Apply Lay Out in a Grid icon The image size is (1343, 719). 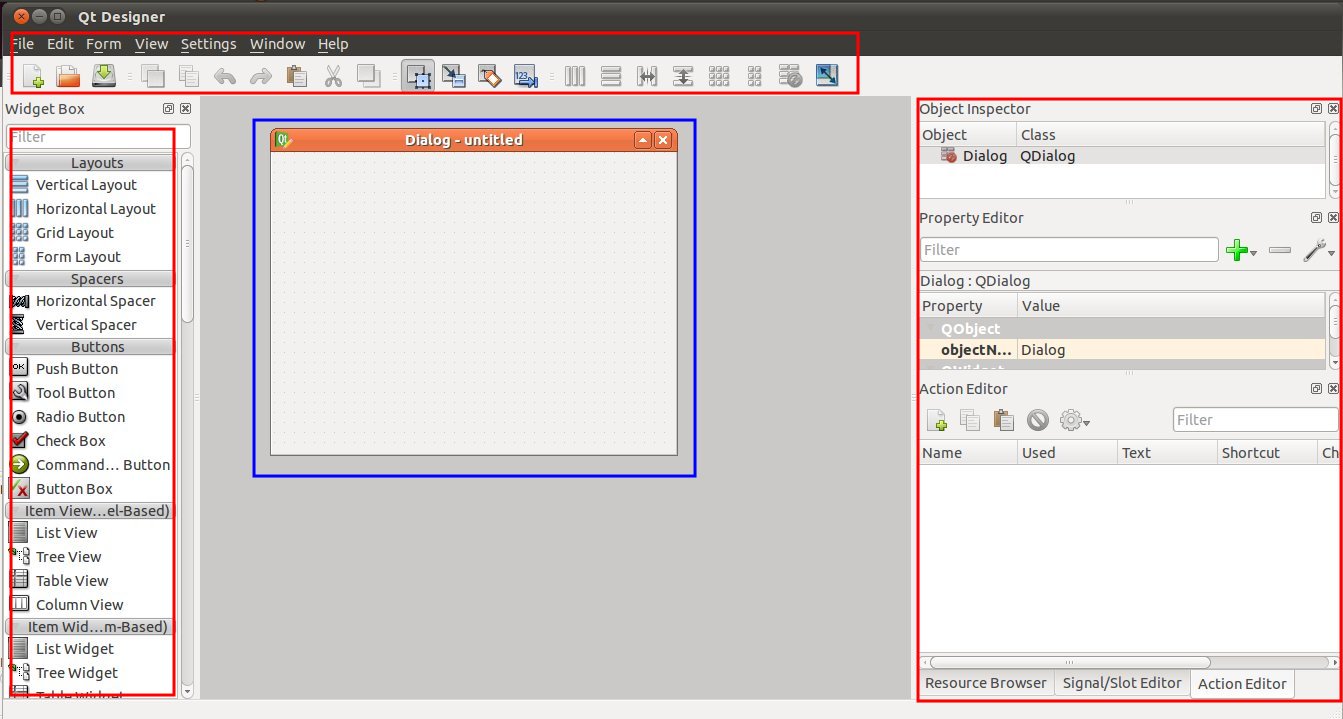point(718,76)
